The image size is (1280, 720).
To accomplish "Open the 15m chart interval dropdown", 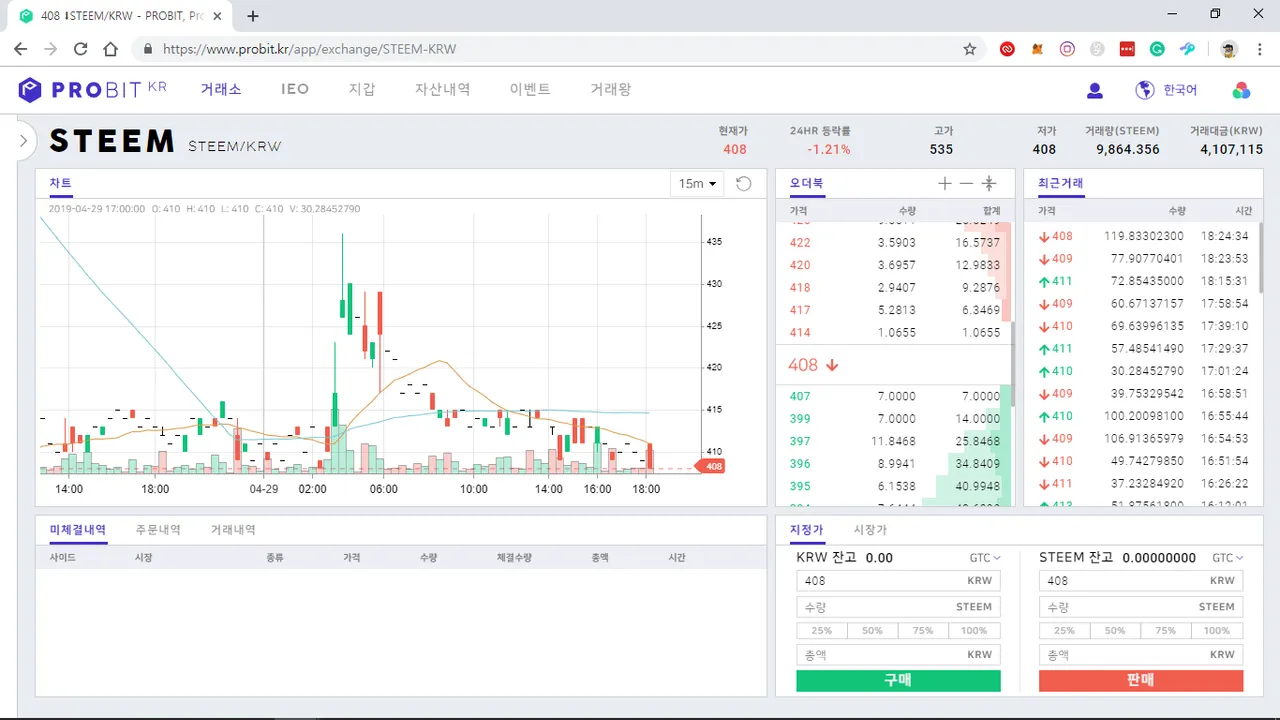I will (x=698, y=184).
